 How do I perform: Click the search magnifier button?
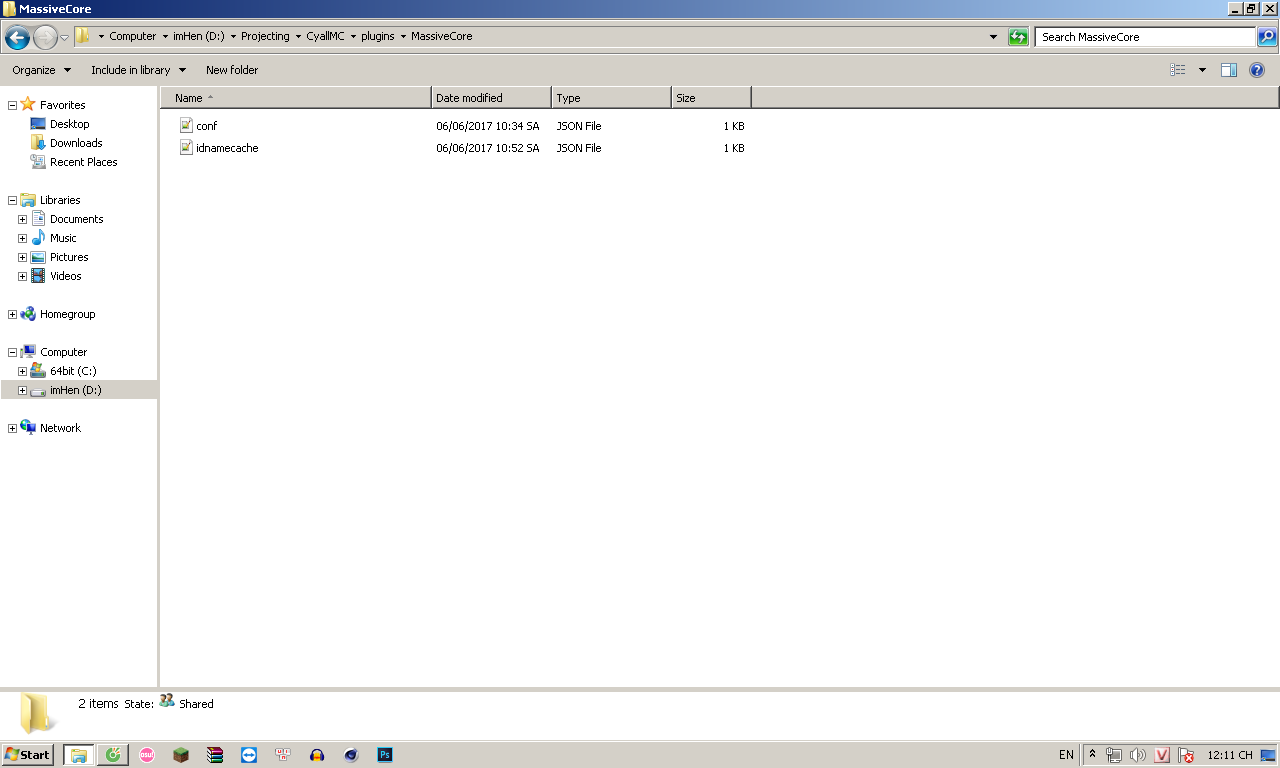click(x=1267, y=37)
